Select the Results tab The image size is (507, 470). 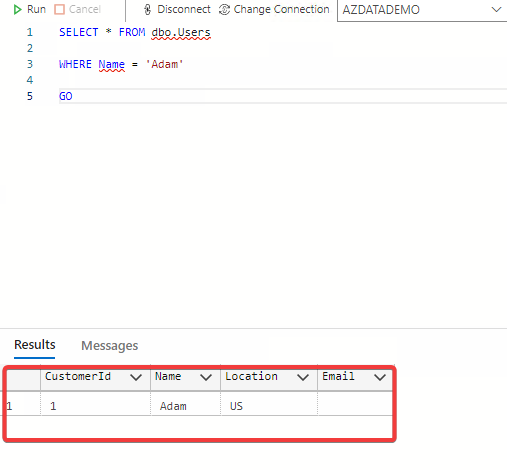point(35,345)
